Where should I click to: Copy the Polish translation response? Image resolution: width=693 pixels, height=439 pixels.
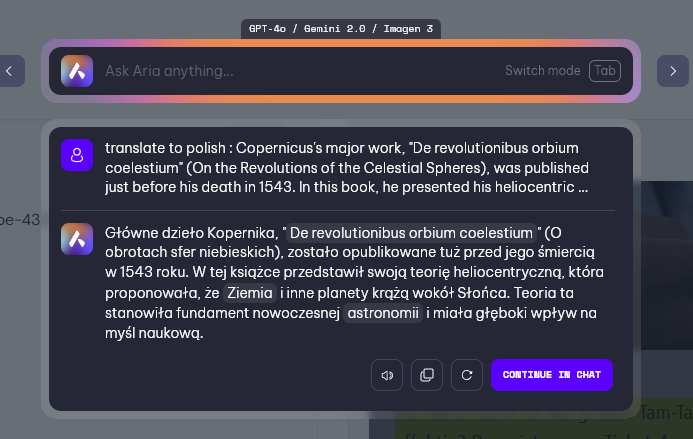click(x=427, y=375)
